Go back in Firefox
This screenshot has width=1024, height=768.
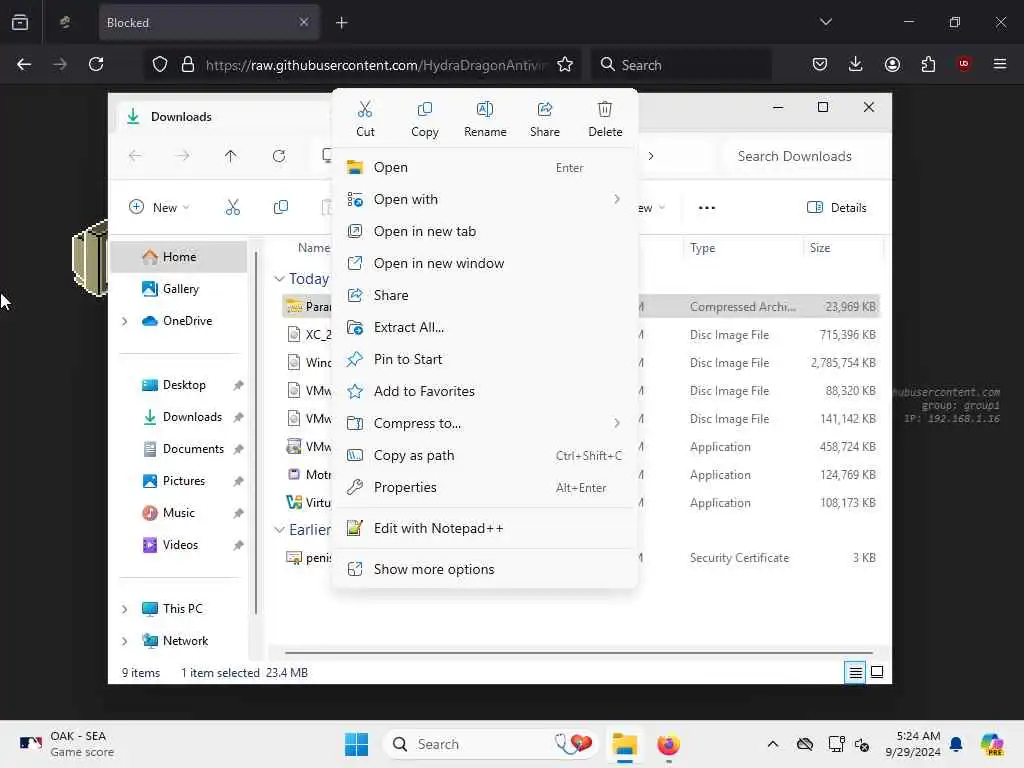click(x=24, y=65)
